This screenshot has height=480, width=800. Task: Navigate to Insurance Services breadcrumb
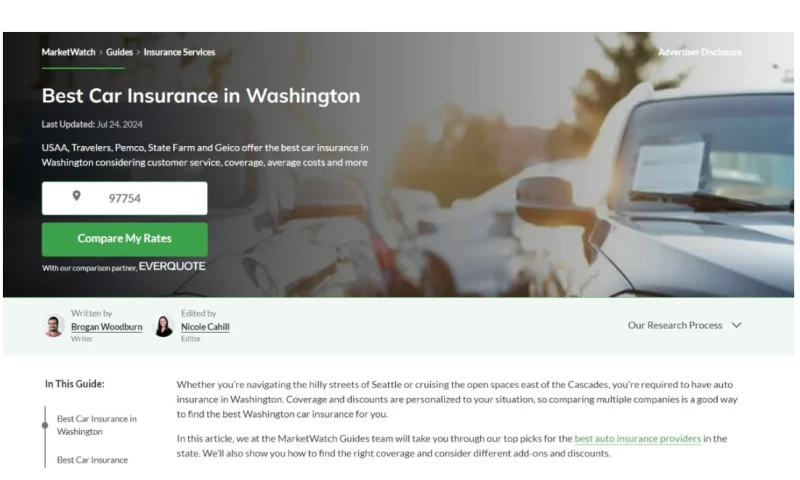179,52
